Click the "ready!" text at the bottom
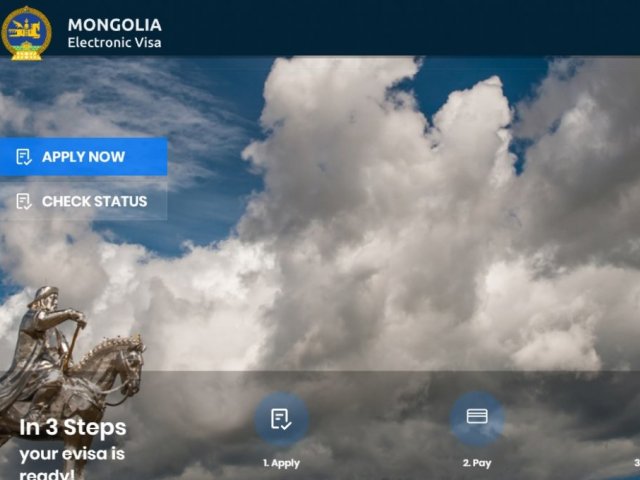640x480 pixels. coord(47,475)
